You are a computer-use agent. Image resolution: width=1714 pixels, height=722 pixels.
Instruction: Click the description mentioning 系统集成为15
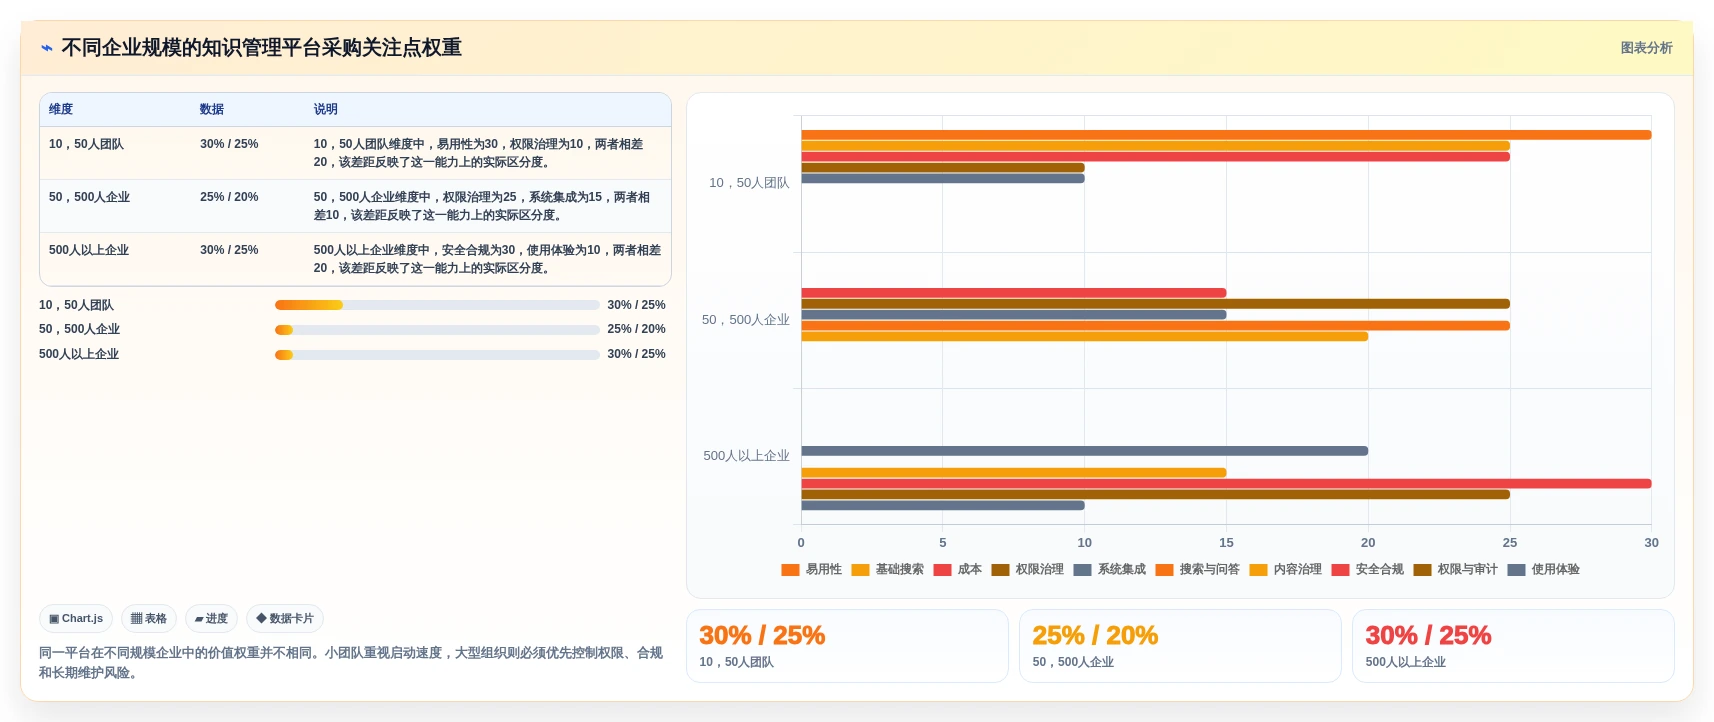click(x=482, y=206)
